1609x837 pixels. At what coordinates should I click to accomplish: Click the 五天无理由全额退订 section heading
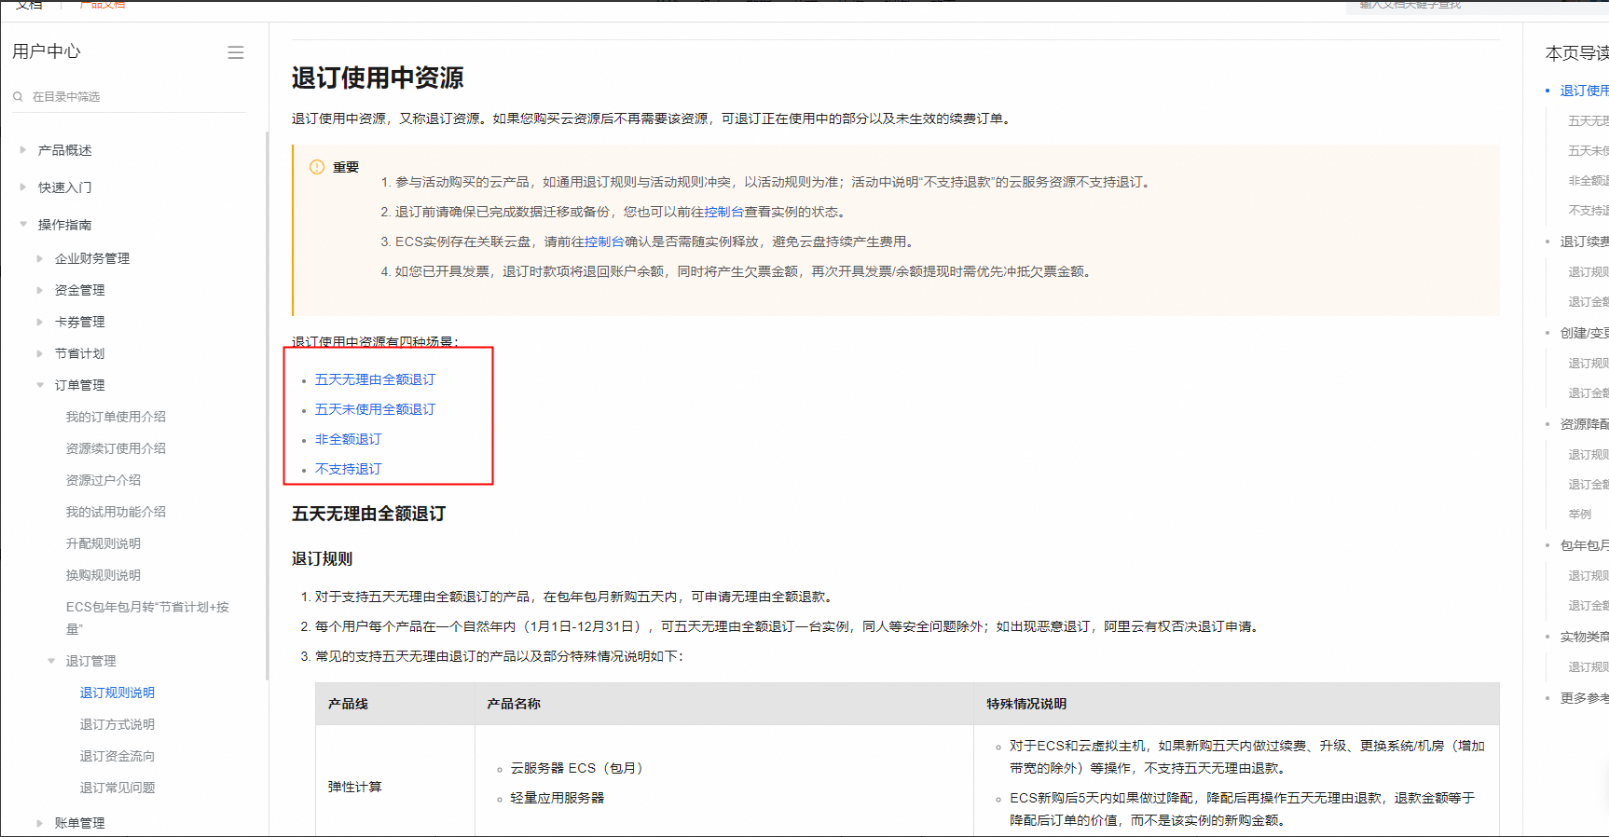click(x=369, y=514)
